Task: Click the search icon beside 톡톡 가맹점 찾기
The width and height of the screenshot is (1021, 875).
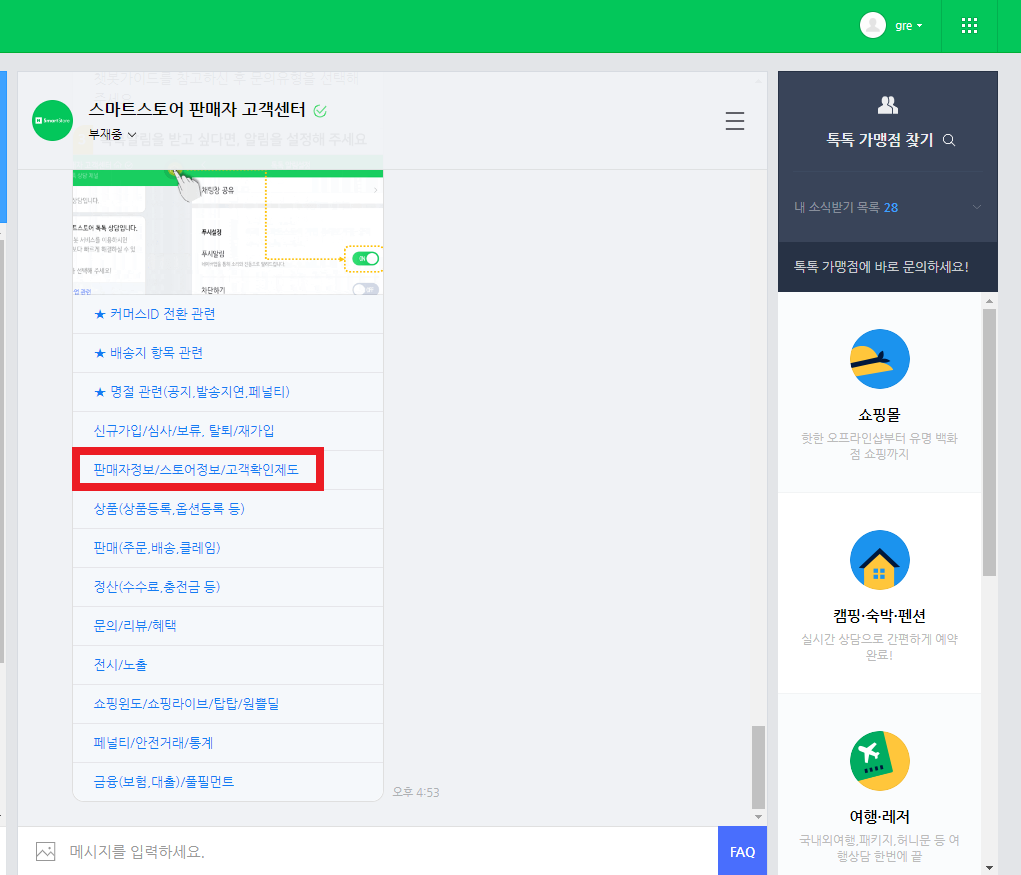Action: point(947,140)
